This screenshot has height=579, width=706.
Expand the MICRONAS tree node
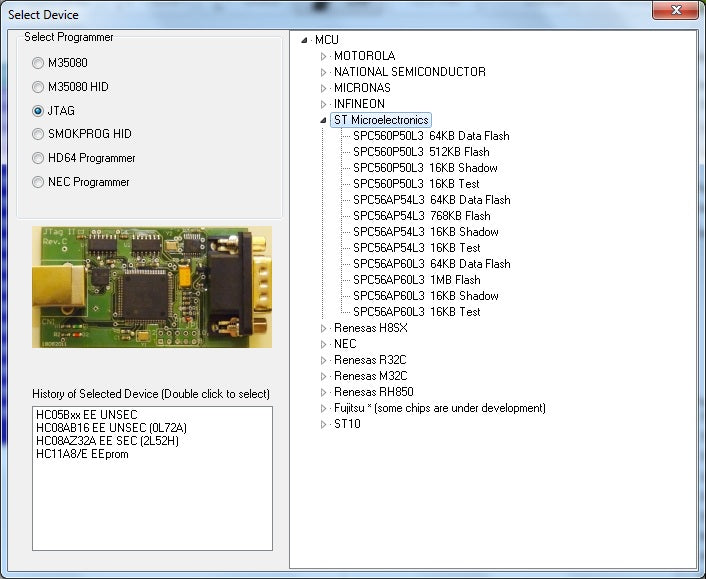323,88
